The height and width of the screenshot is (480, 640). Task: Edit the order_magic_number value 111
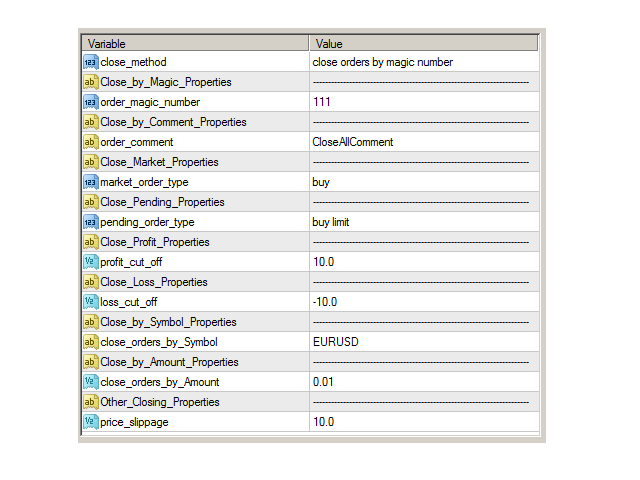(322, 102)
